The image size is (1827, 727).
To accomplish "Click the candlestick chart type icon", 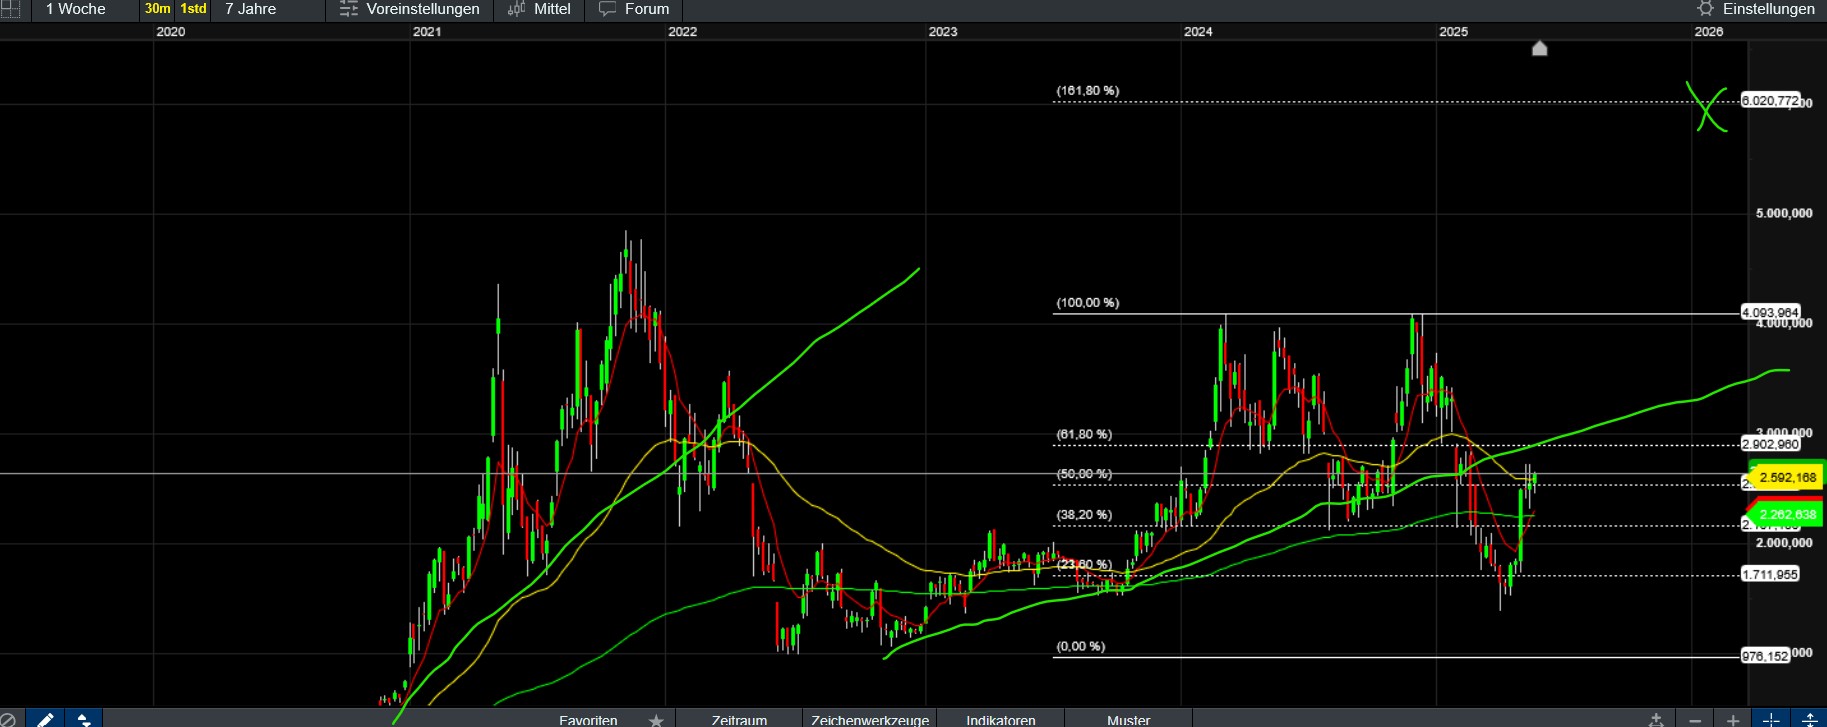I will coord(516,9).
